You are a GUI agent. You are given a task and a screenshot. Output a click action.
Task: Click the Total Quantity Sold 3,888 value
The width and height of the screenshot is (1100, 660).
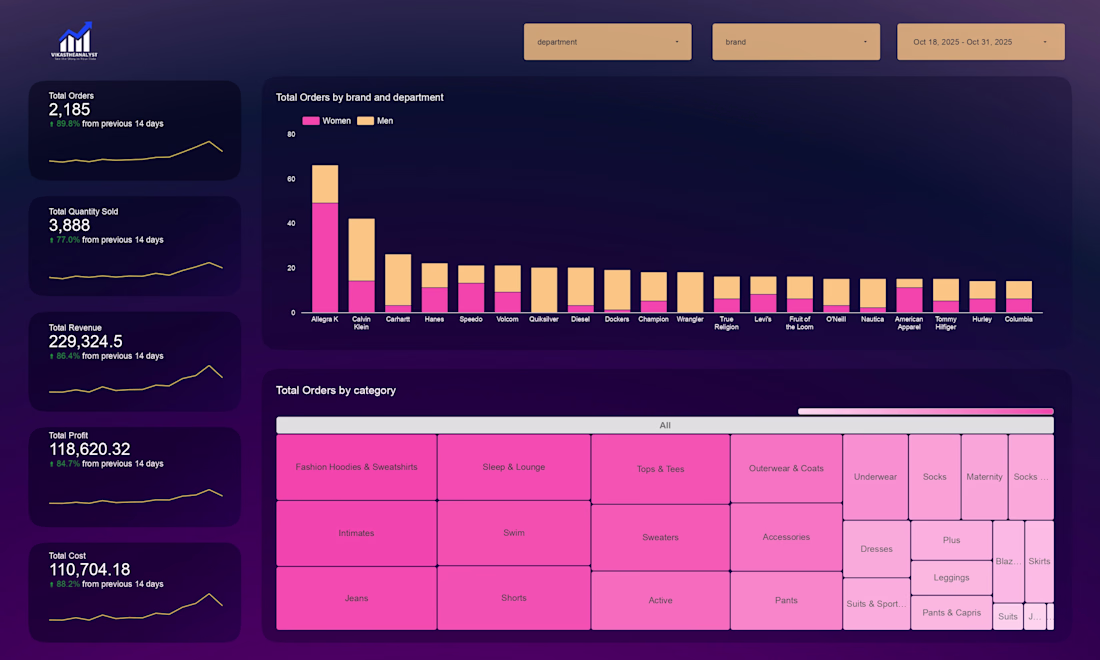(69, 225)
